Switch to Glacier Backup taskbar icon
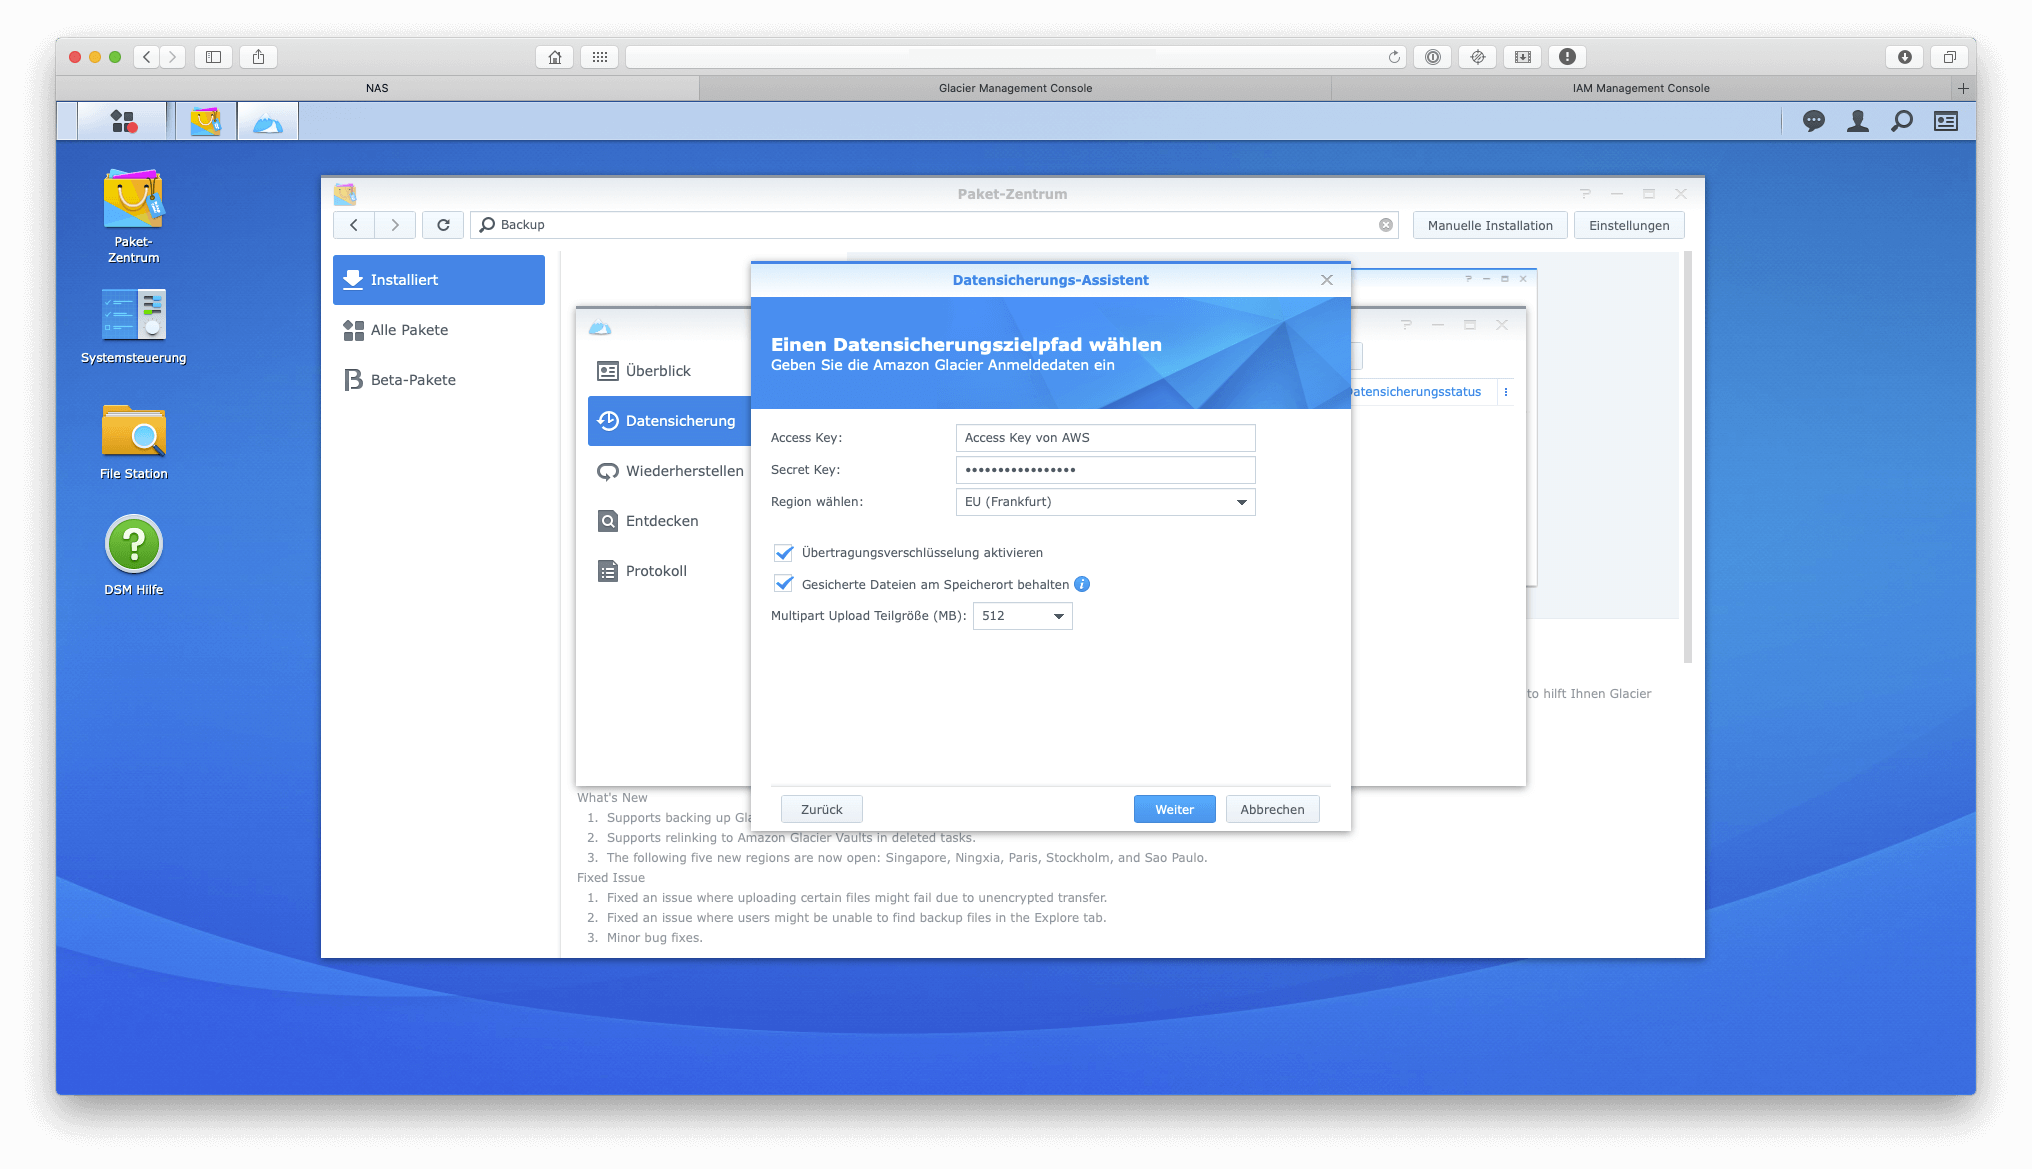The image size is (2032, 1169). point(267,121)
